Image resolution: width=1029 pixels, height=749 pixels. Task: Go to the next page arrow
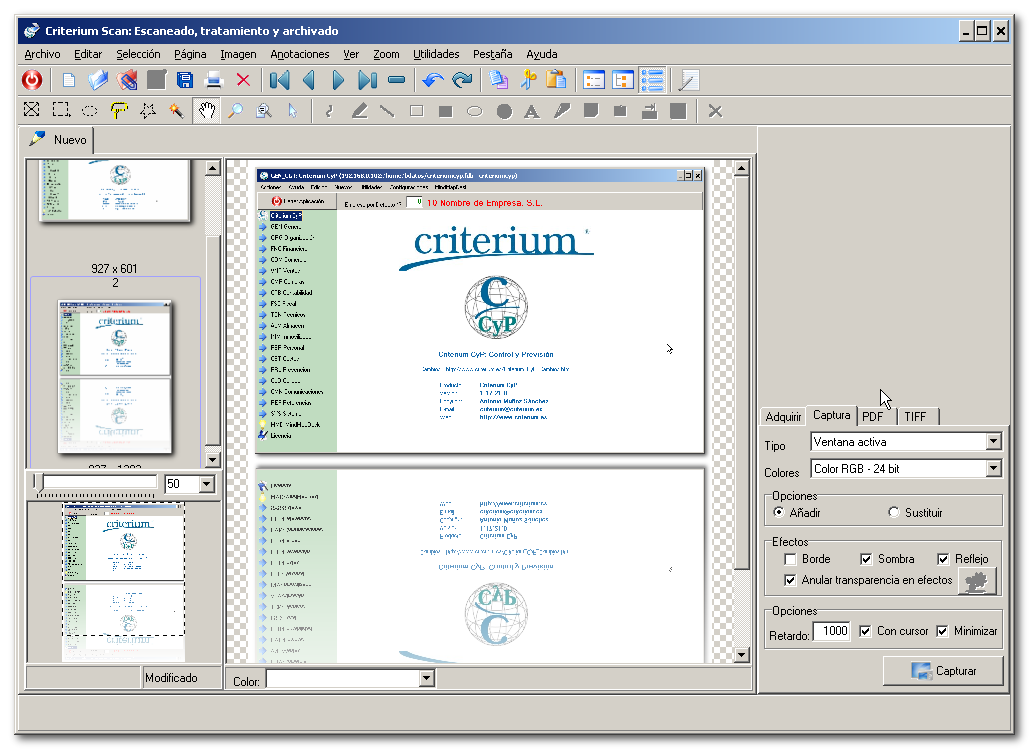[338, 80]
